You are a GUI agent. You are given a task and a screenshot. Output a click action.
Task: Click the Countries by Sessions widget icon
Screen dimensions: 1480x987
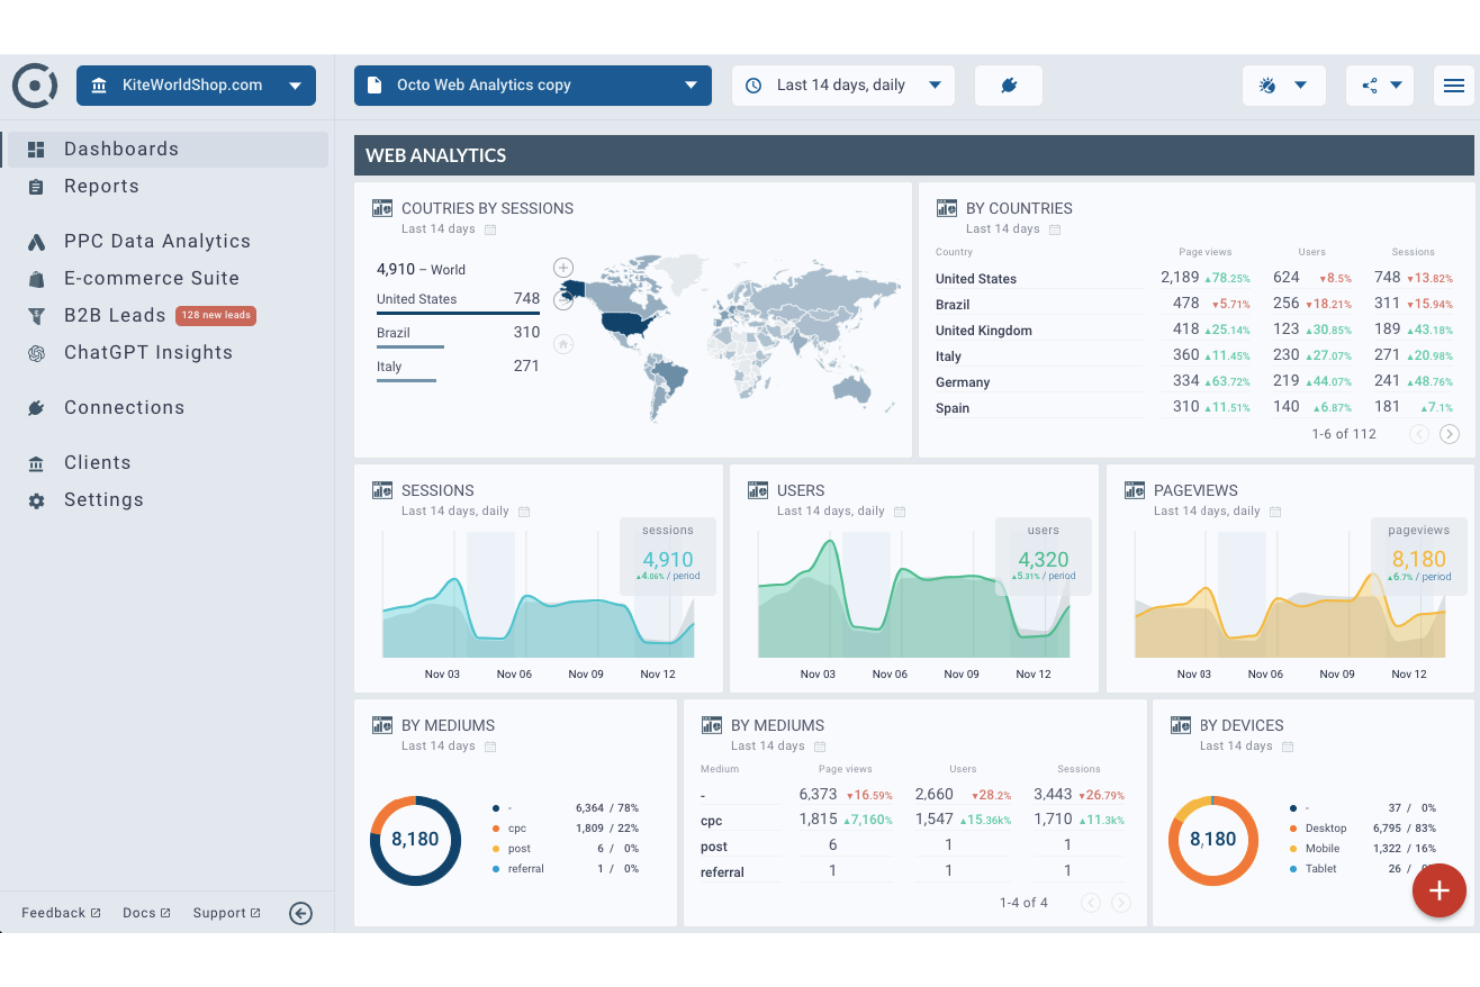[382, 208]
